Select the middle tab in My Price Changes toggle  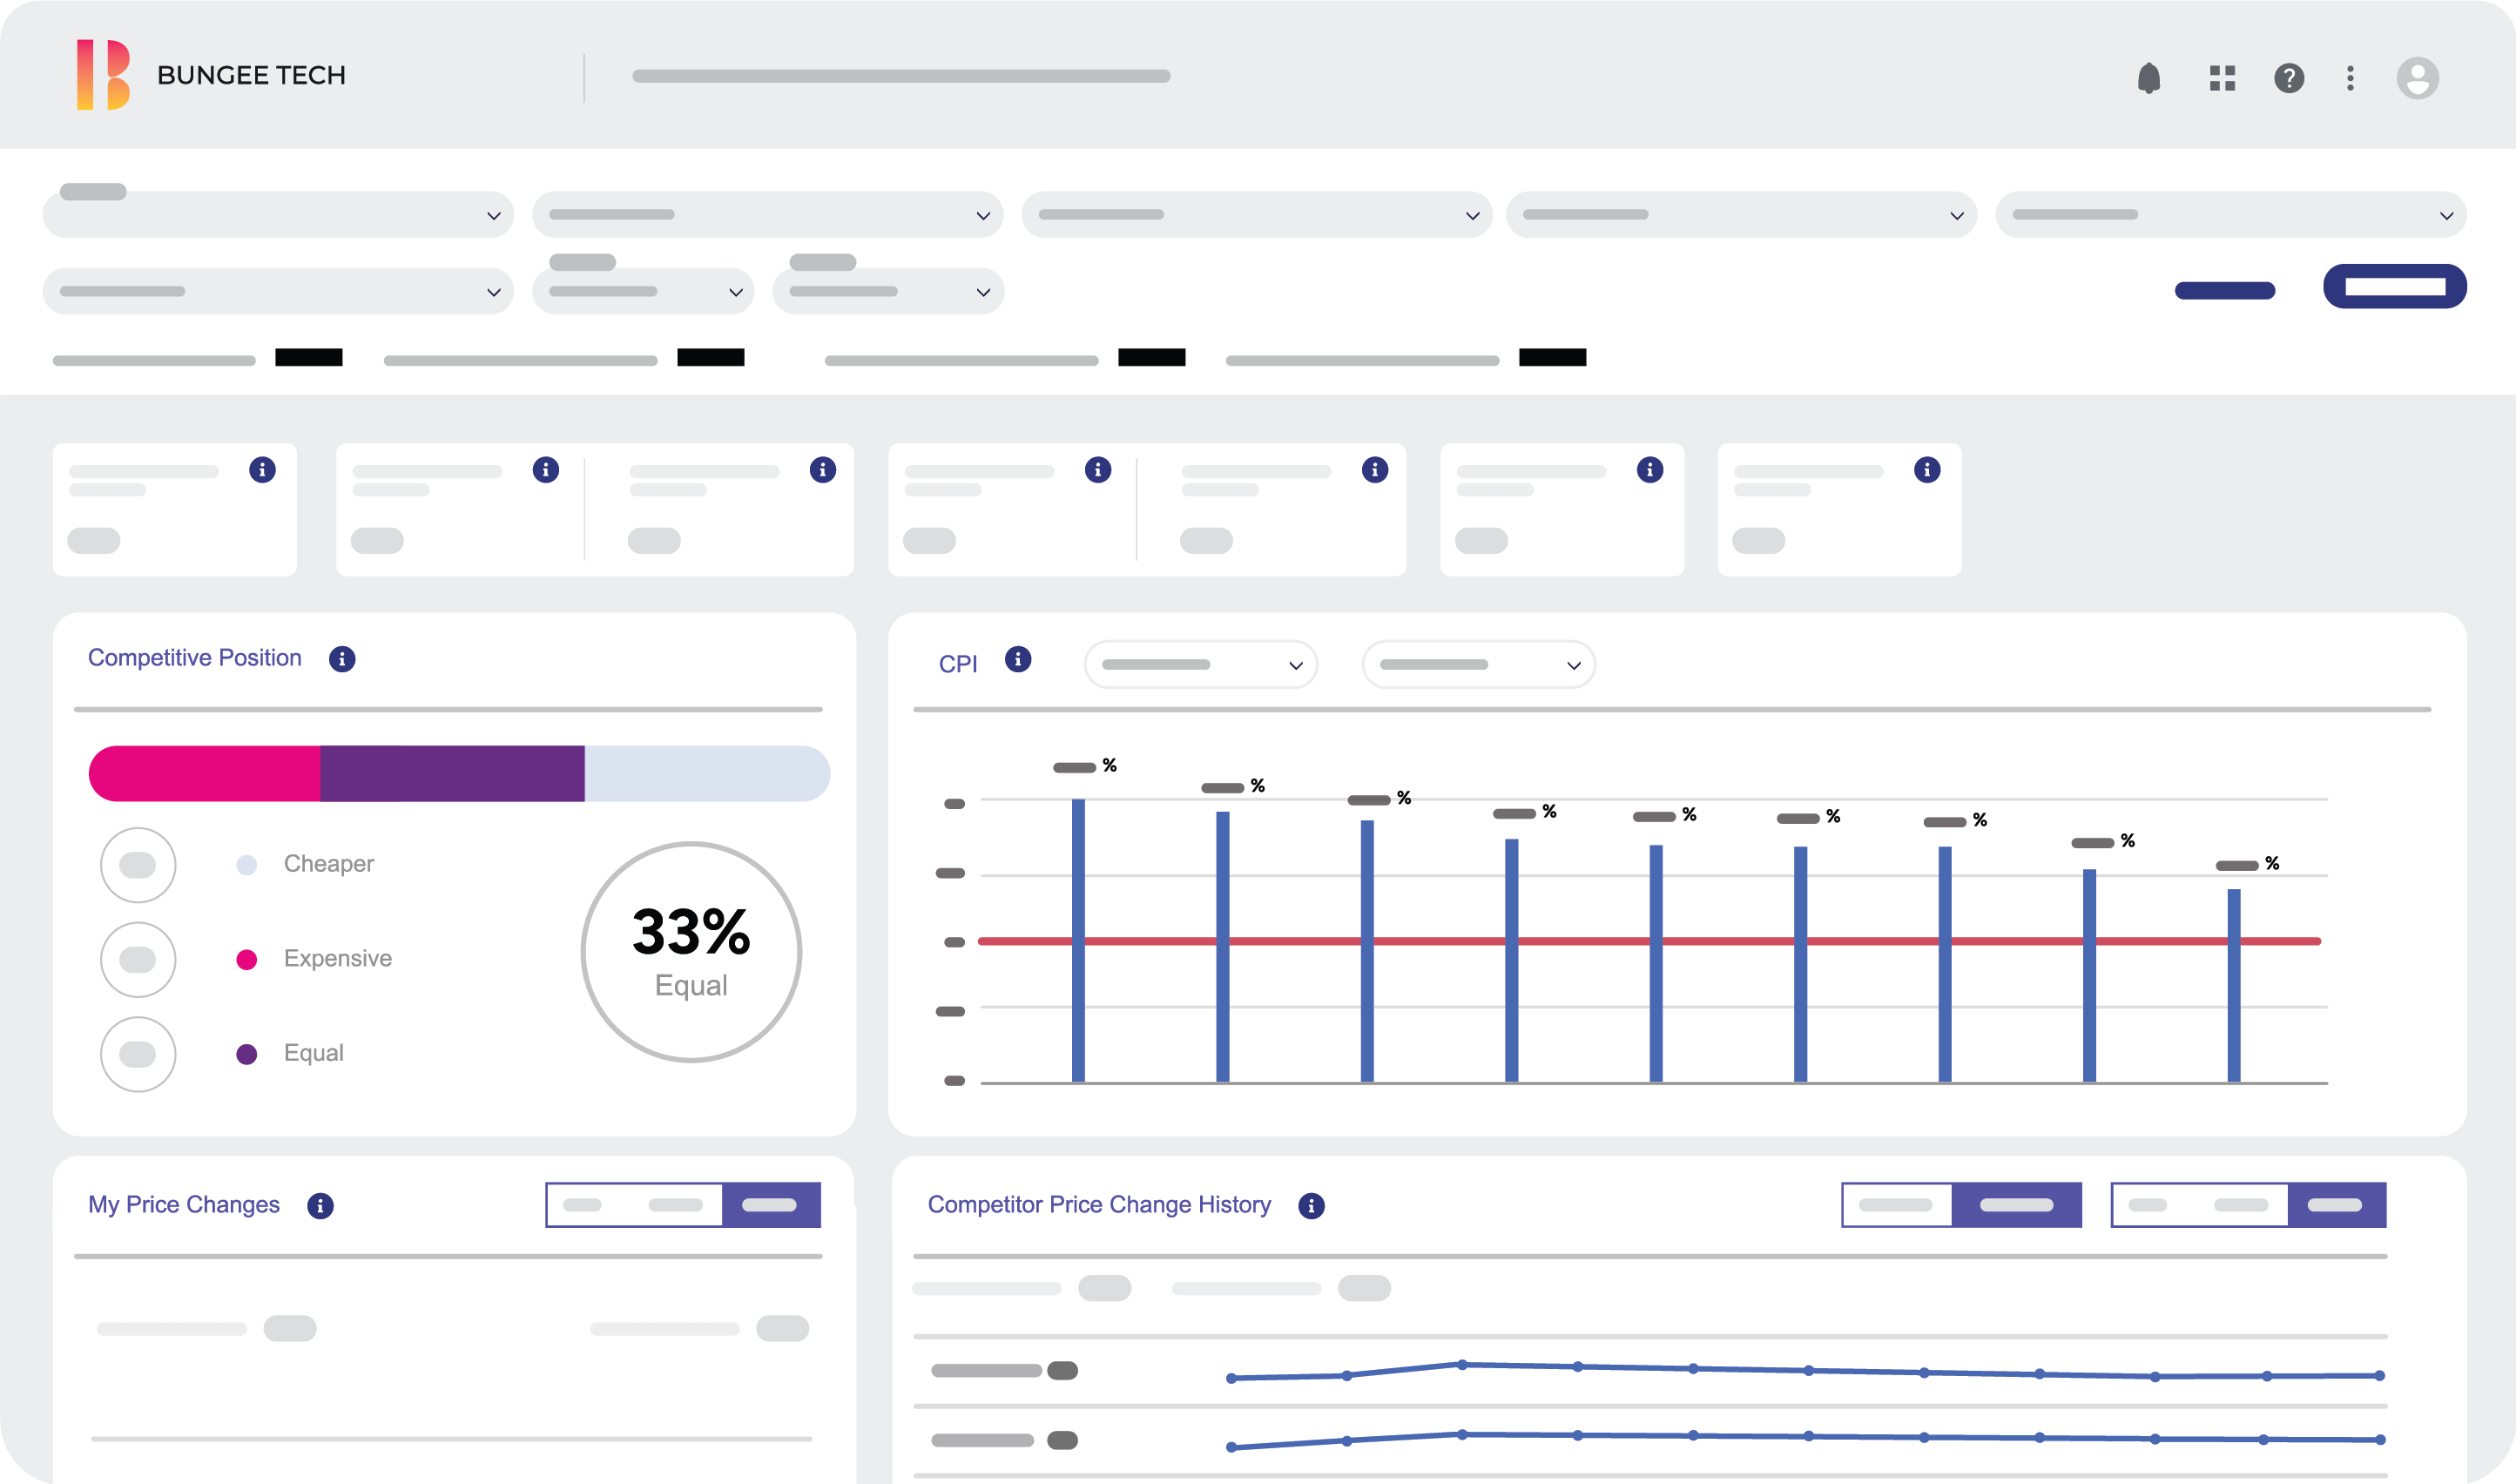point(675,1205)
